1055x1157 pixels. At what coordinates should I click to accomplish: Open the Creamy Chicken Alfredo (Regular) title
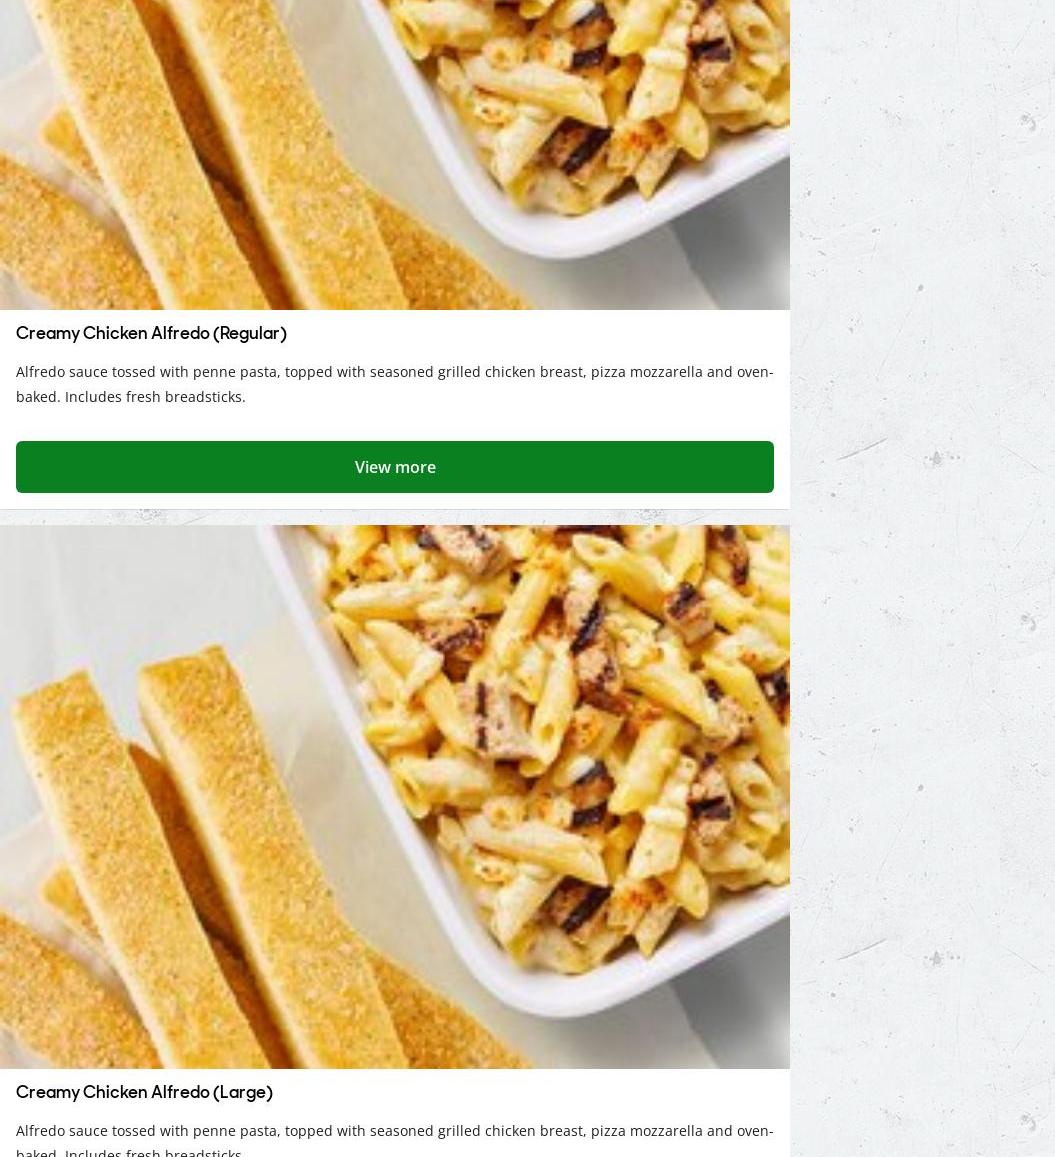point(151,334)
